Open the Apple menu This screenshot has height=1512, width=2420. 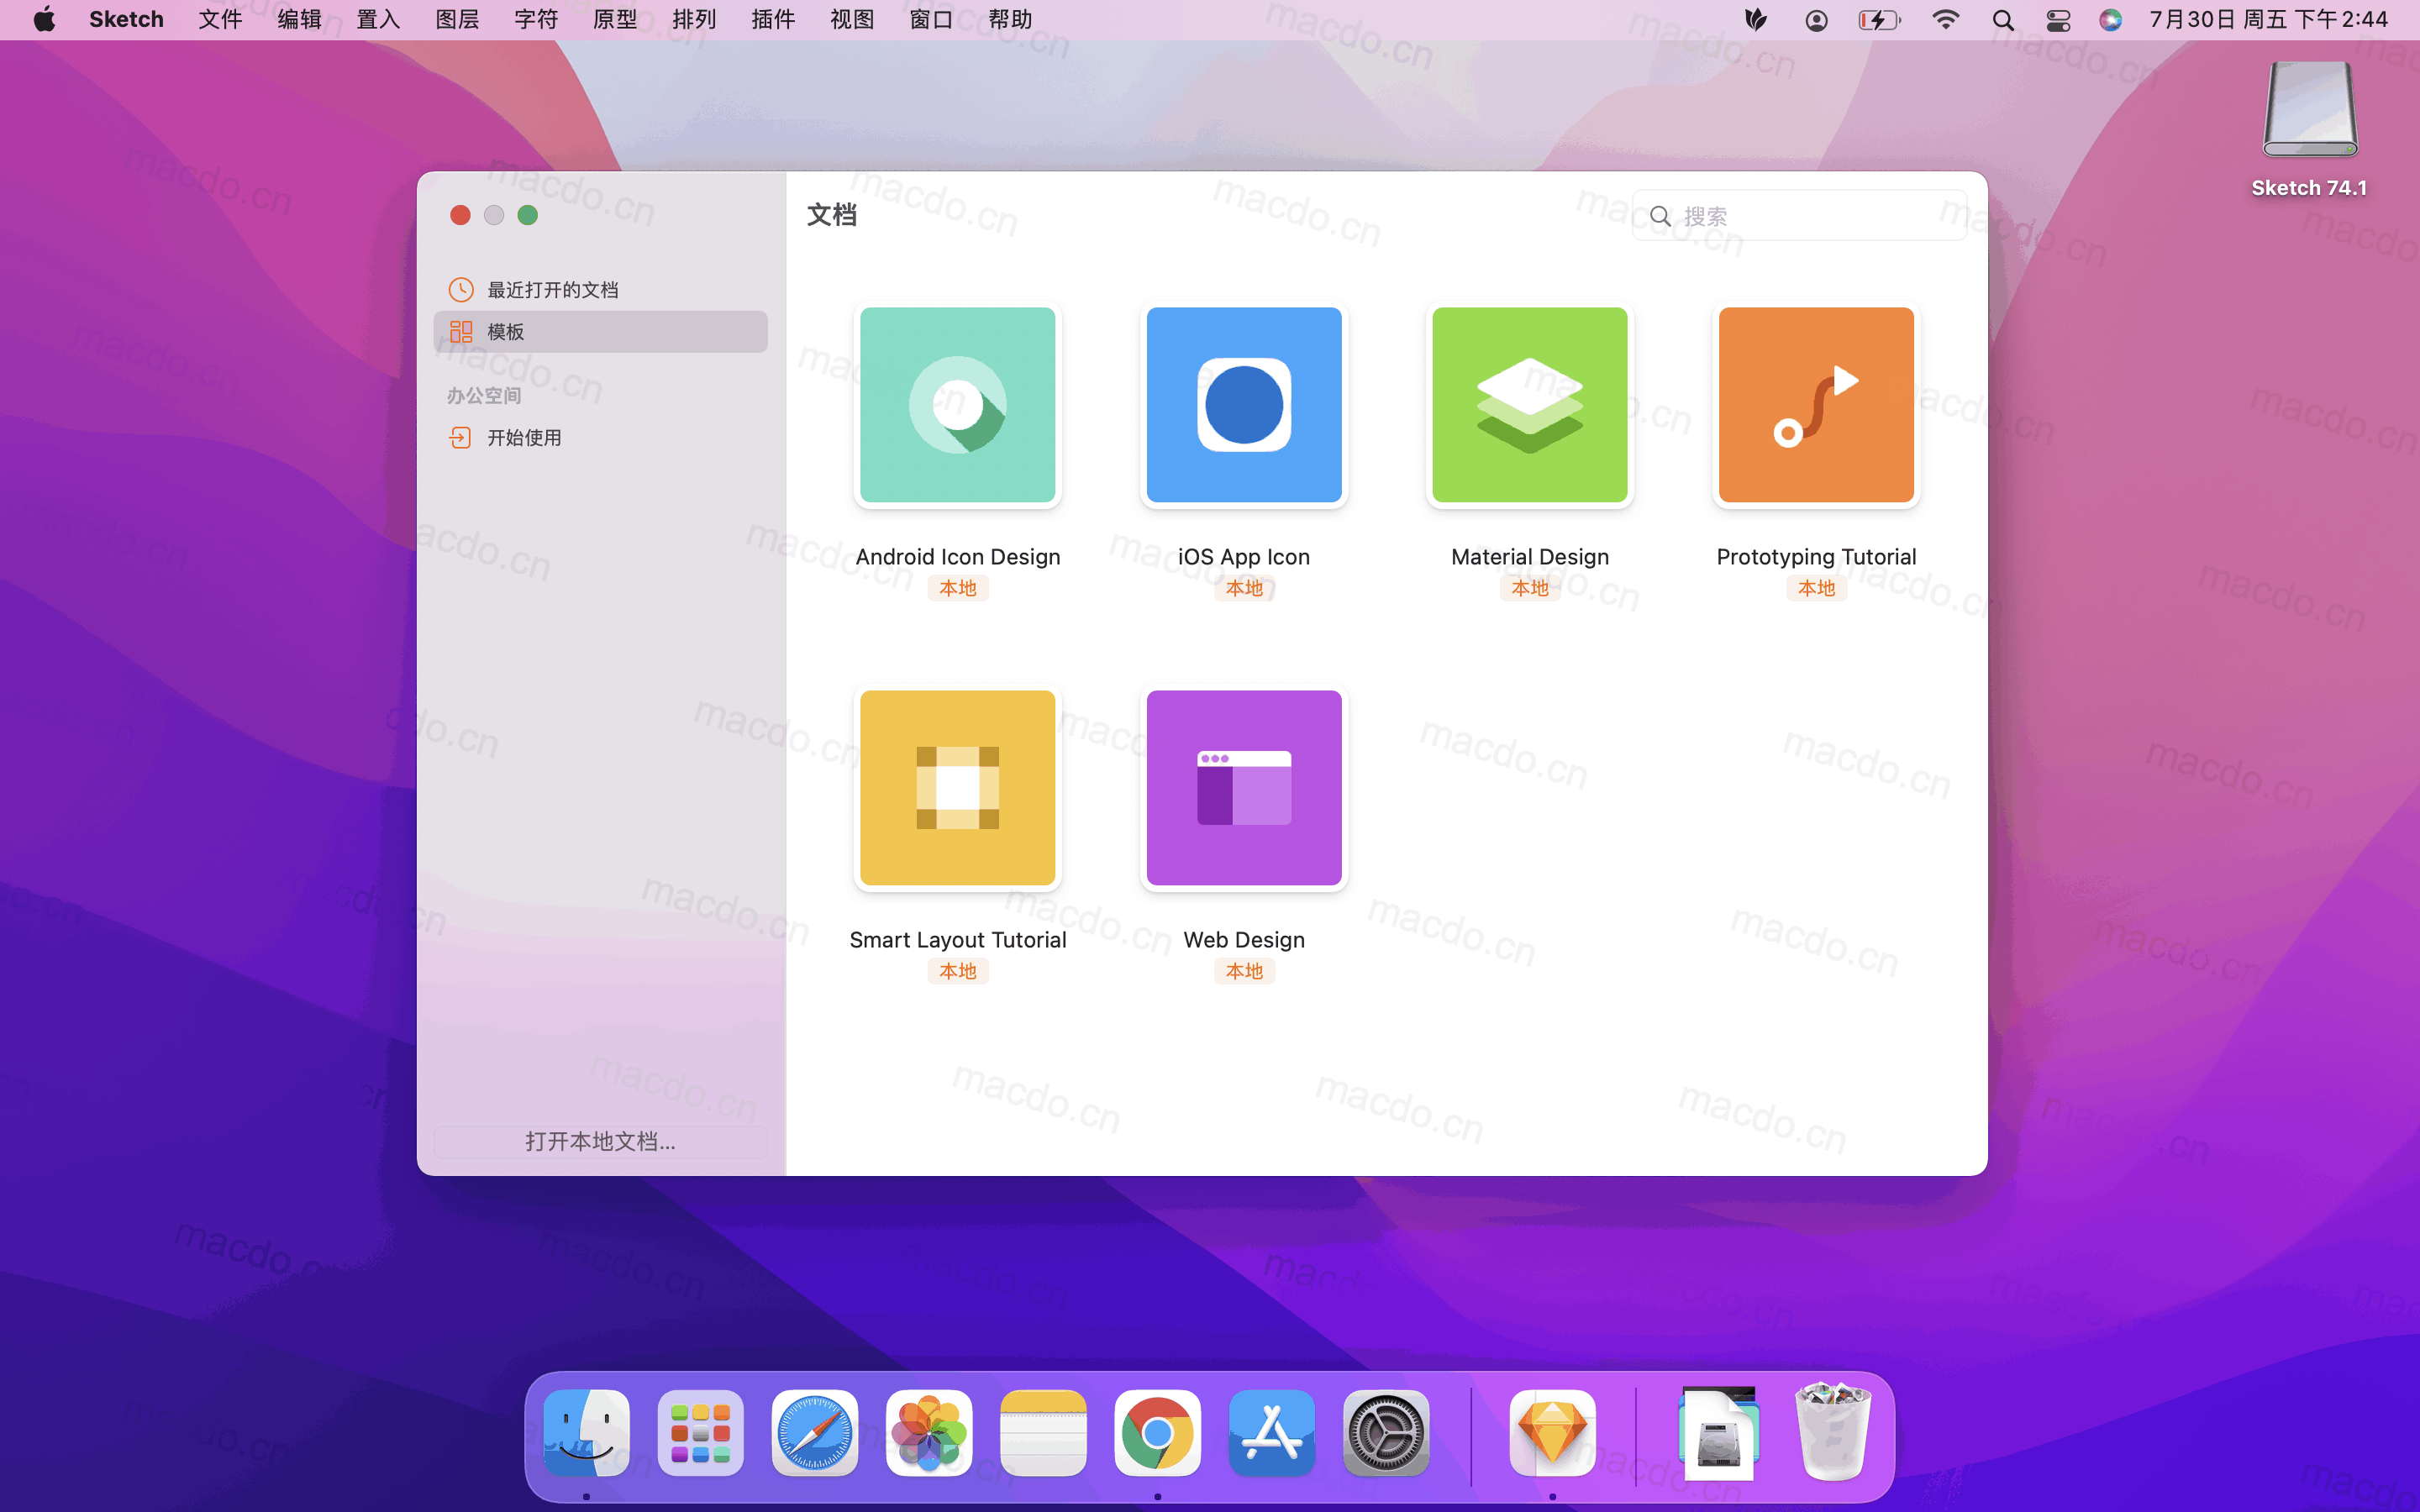[x=44, y=20]
